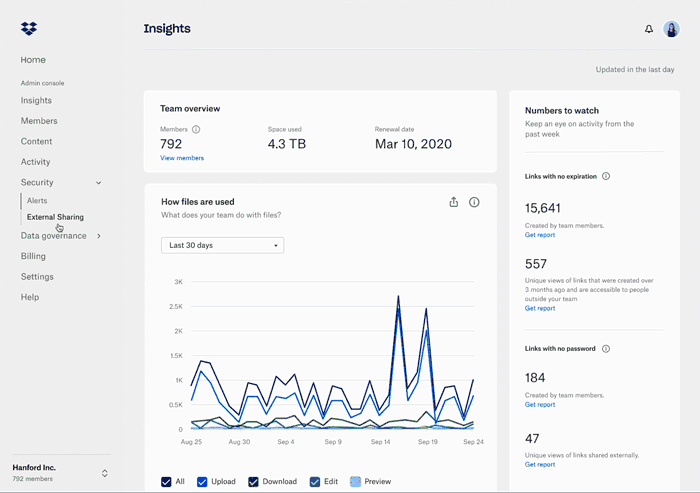This screenshot has height=493, width=700.
Task: Click info icon on How files are used
Action: [x=474, y=202]
